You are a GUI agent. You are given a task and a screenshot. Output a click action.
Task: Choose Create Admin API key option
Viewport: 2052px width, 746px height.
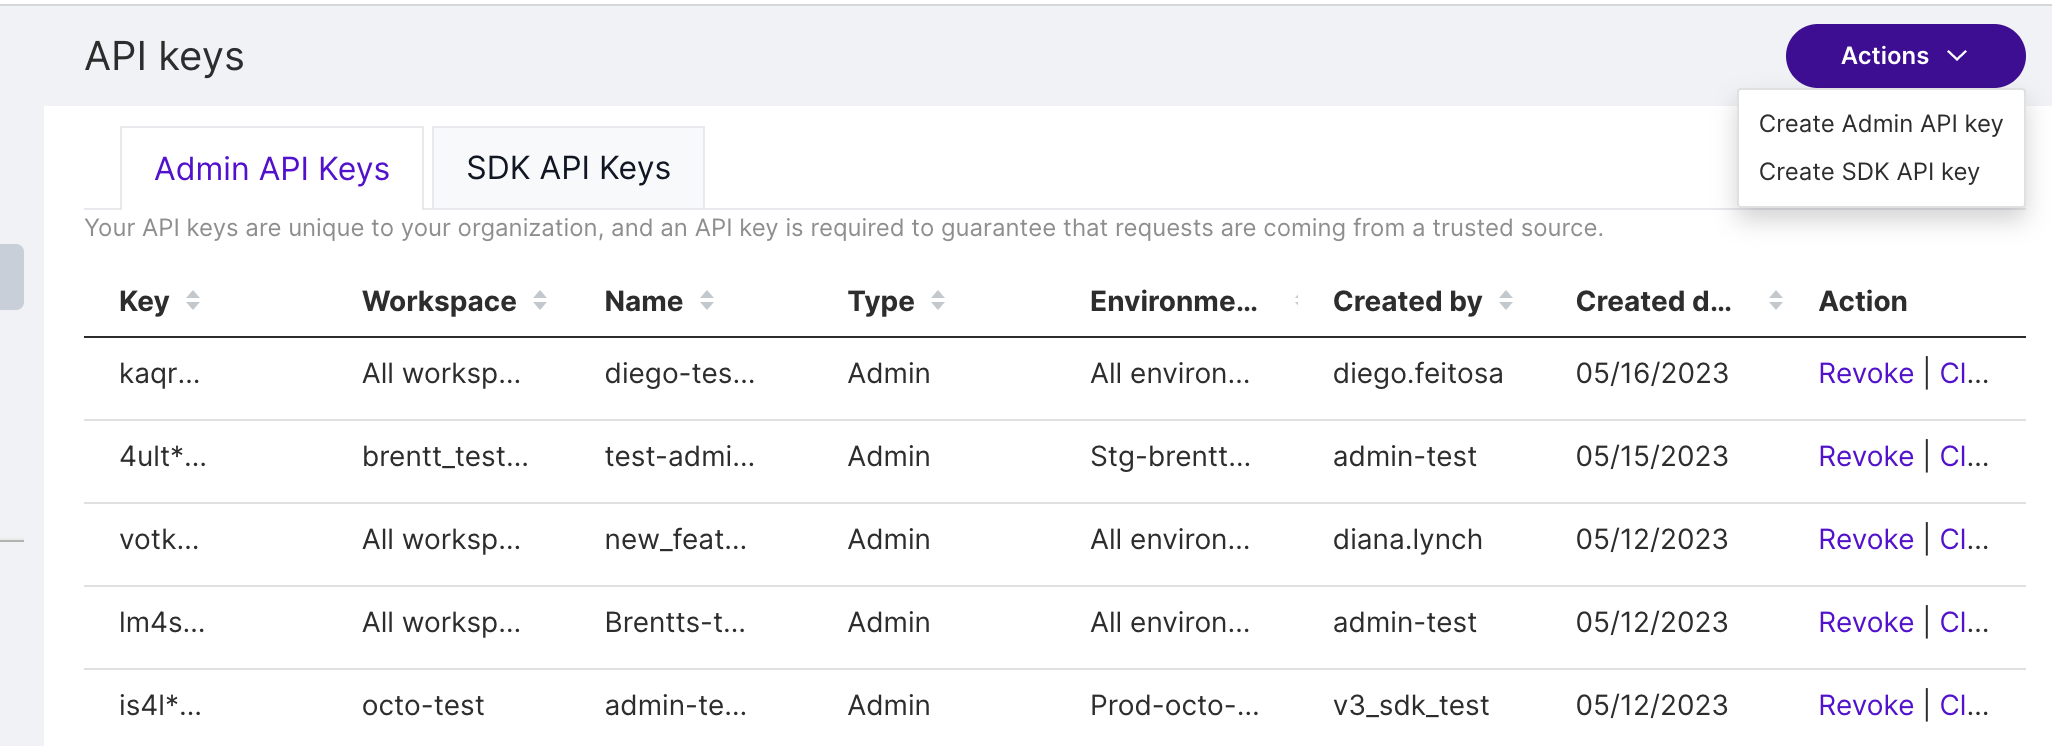click(1880, 124)
